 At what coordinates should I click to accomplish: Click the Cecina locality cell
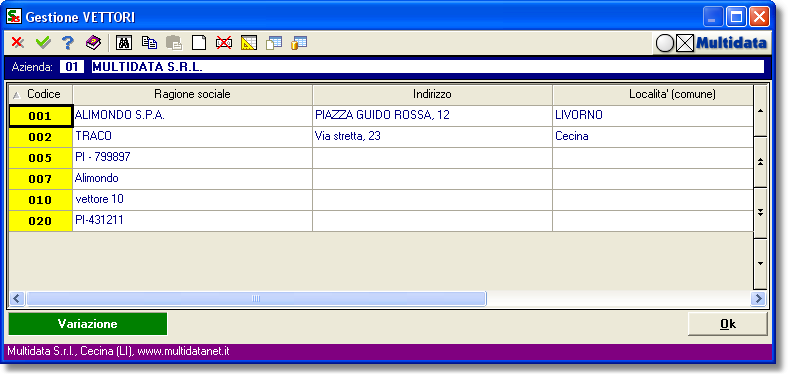pyautogui.click(x=653, y=137)
